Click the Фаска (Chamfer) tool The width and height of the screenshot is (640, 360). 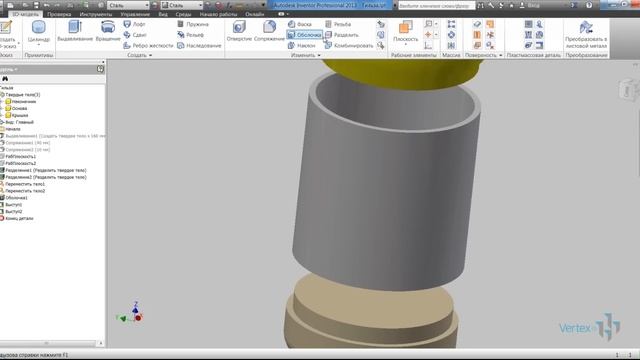tap(300, 24)
